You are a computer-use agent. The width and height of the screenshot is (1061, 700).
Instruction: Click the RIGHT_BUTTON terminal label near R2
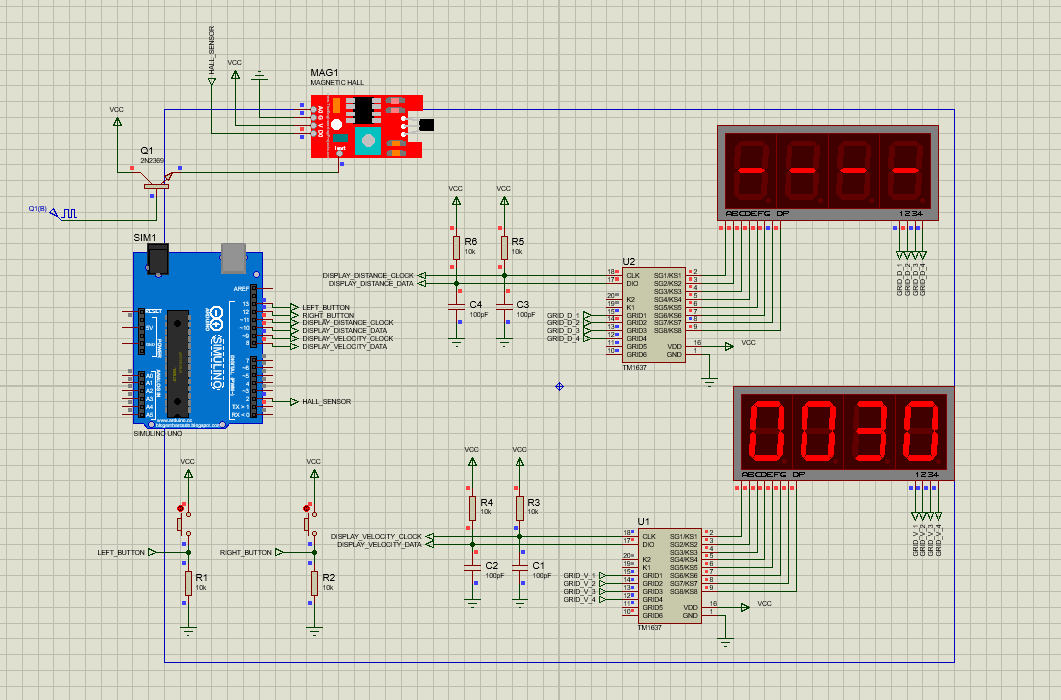coord(246,552)
